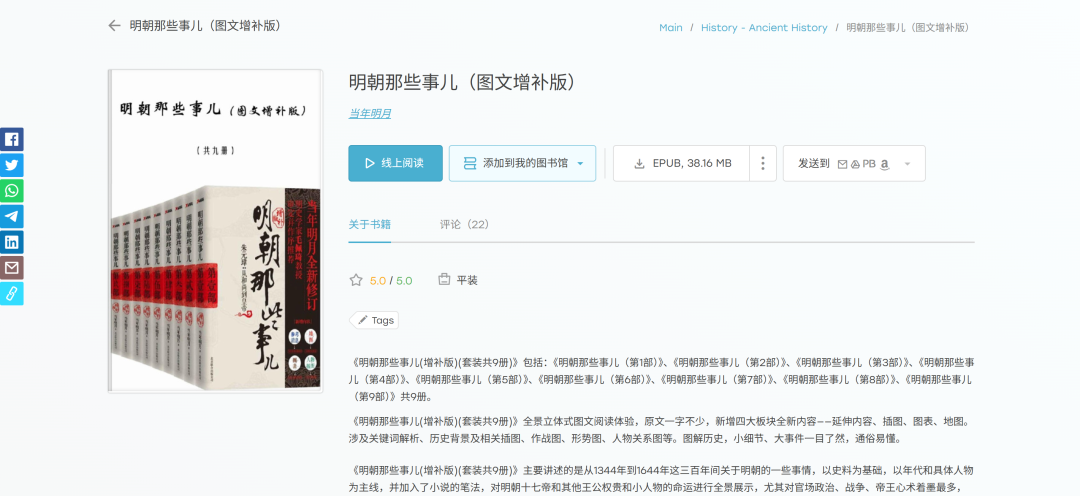
Task: Open History - Ancient History breadcrumb
Action: 764,28
